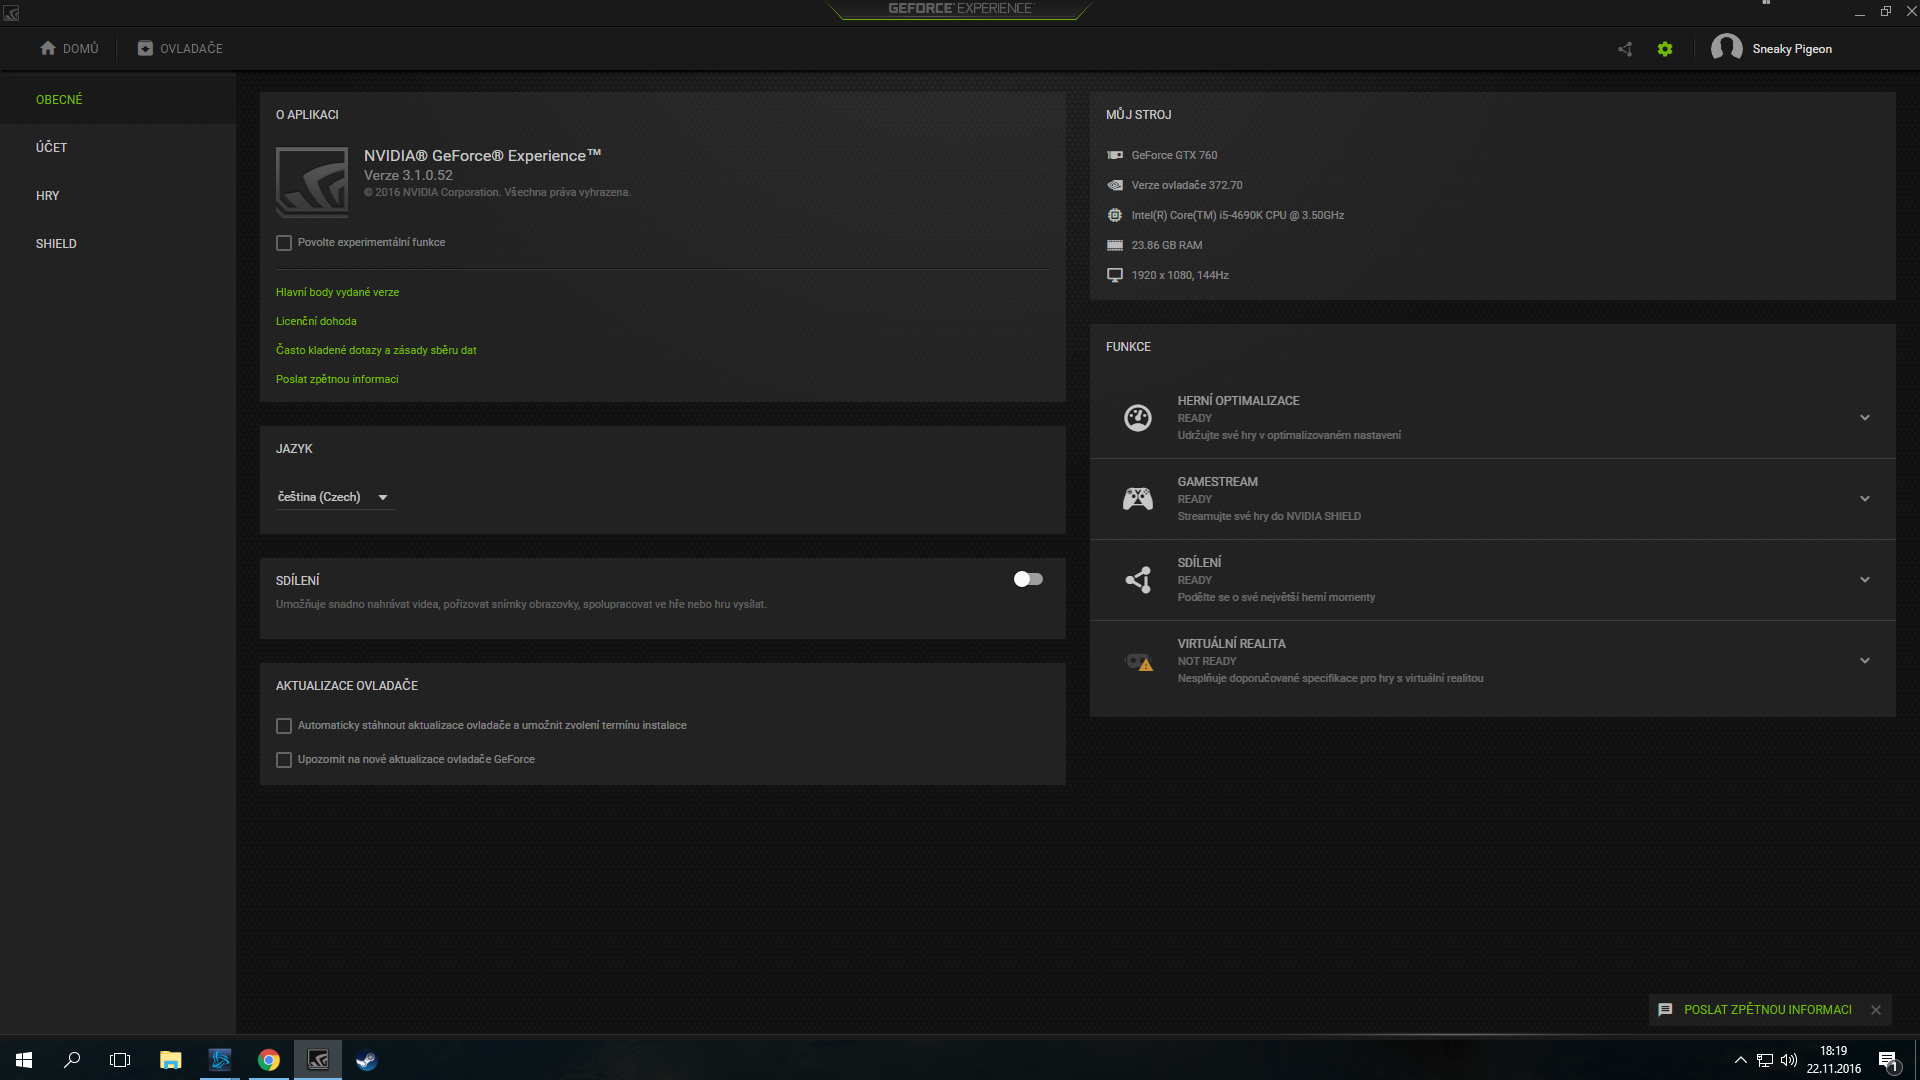Check notify on new GeForce drivers
This screenshot has height=1080, width=1920.
(284, 760)
